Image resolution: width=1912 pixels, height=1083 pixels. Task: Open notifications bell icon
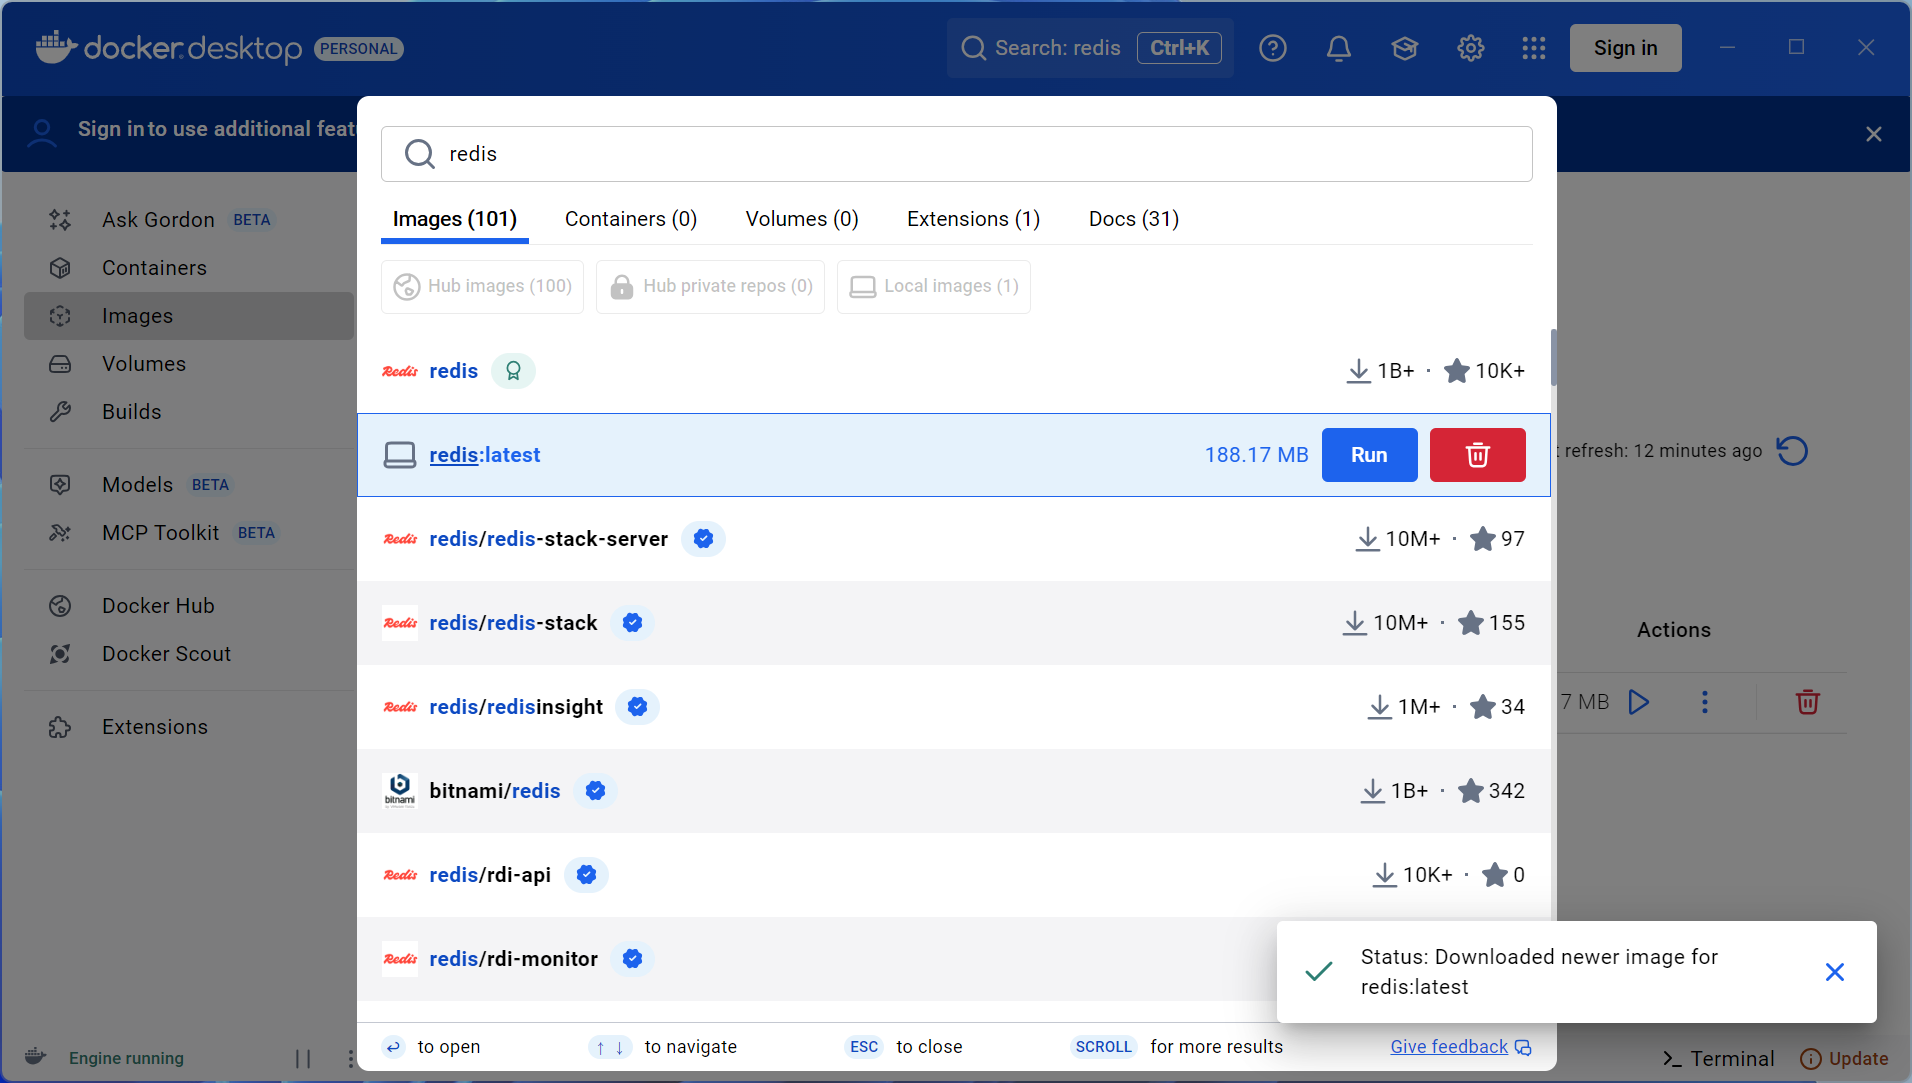tap(1339, 48)
